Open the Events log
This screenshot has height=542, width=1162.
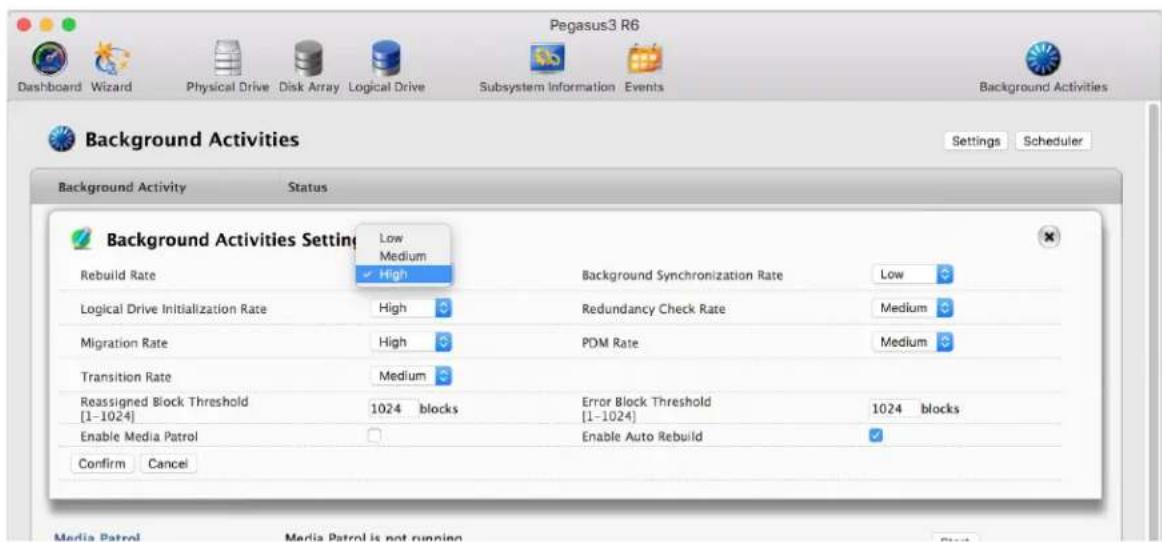pyautogui.click(x=644, y=67)
